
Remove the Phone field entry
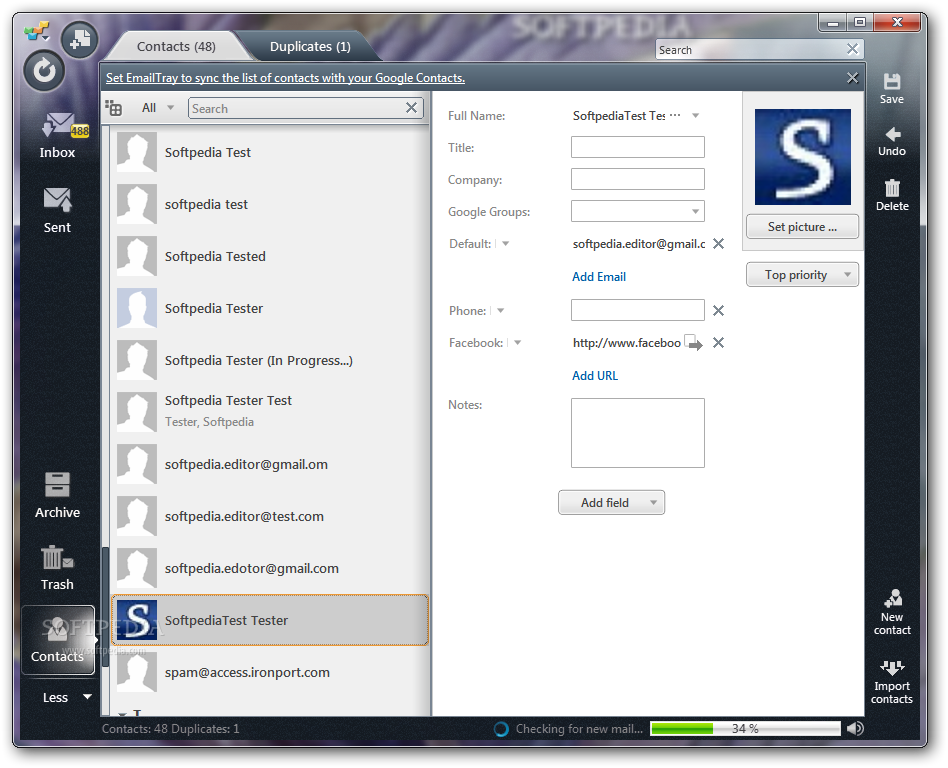click(718, 311)
